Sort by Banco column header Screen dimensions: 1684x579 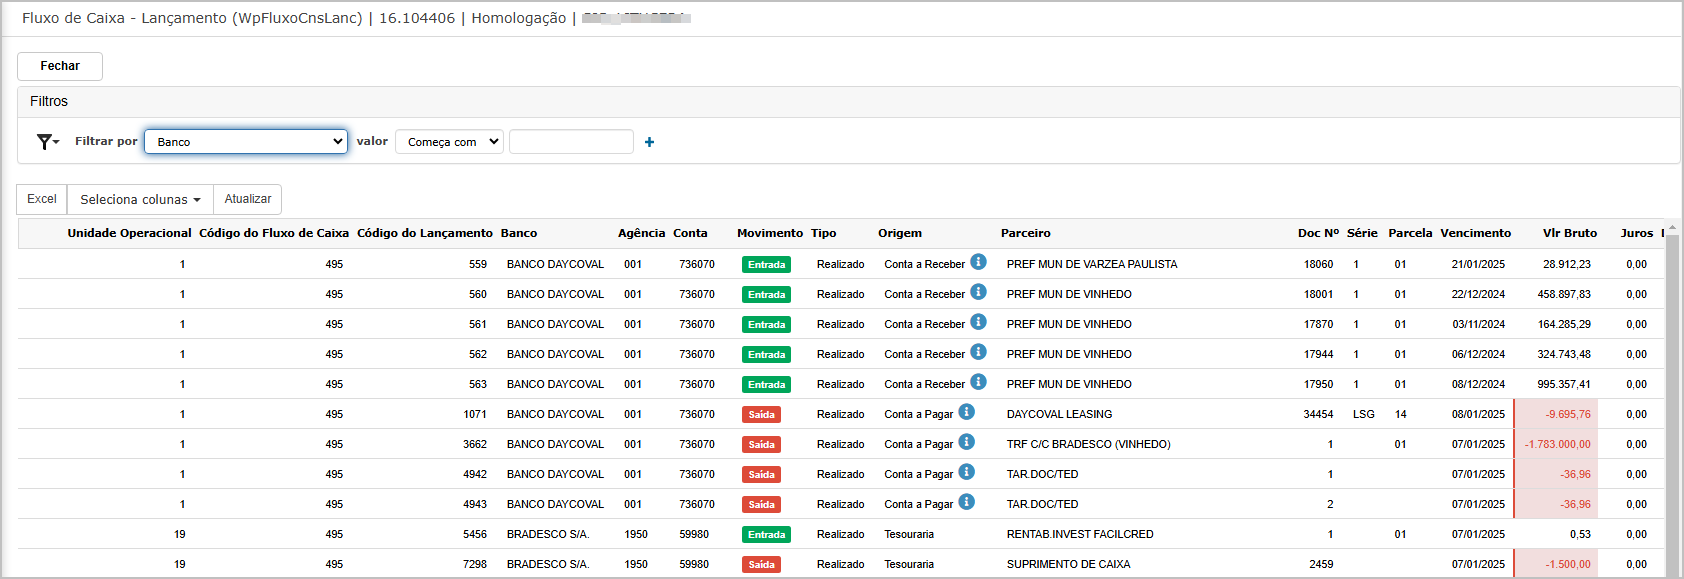(x=519, y=233)
